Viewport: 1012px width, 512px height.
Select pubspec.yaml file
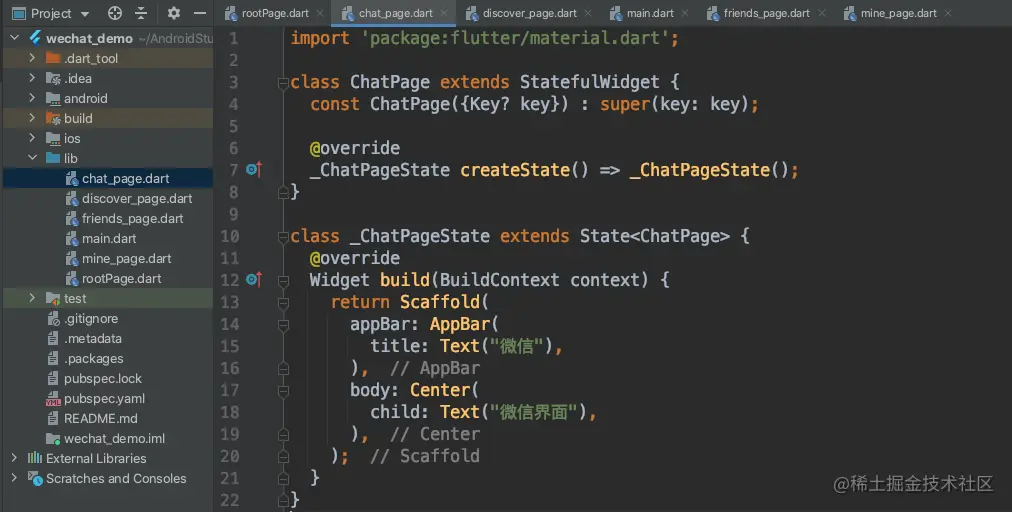pyautogui.click(x=108, y=398)
